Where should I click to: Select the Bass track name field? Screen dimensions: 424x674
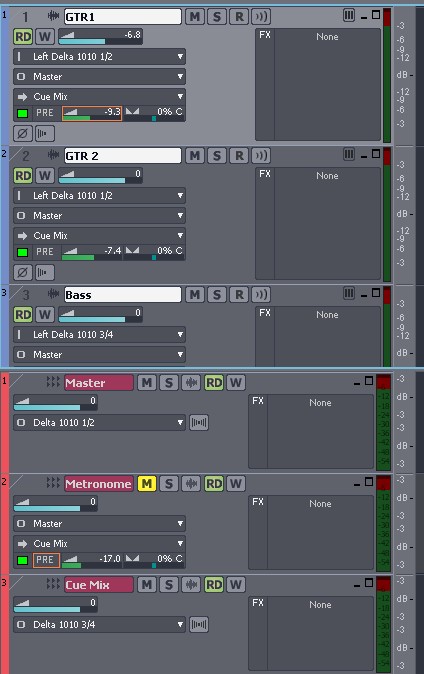tap(123, 295)
